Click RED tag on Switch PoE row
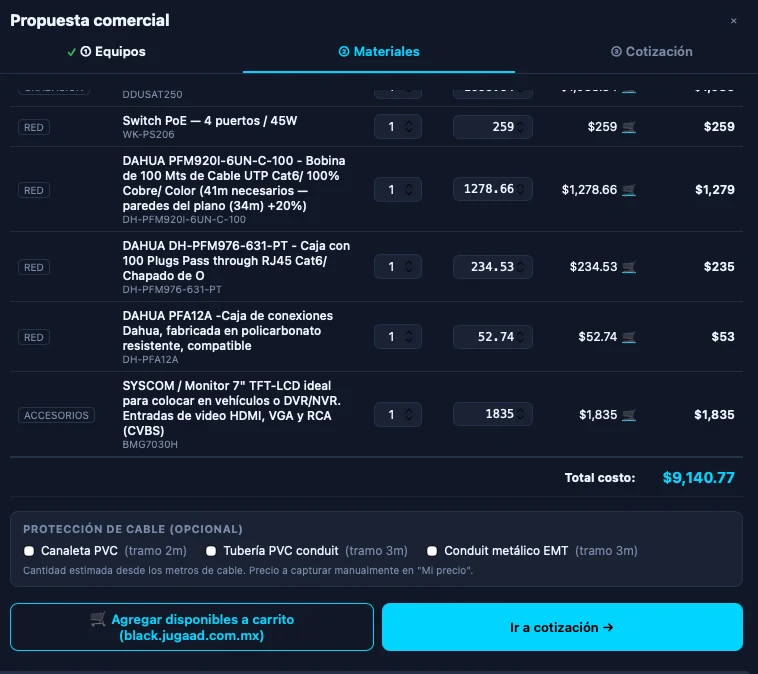 click(34, 127)
